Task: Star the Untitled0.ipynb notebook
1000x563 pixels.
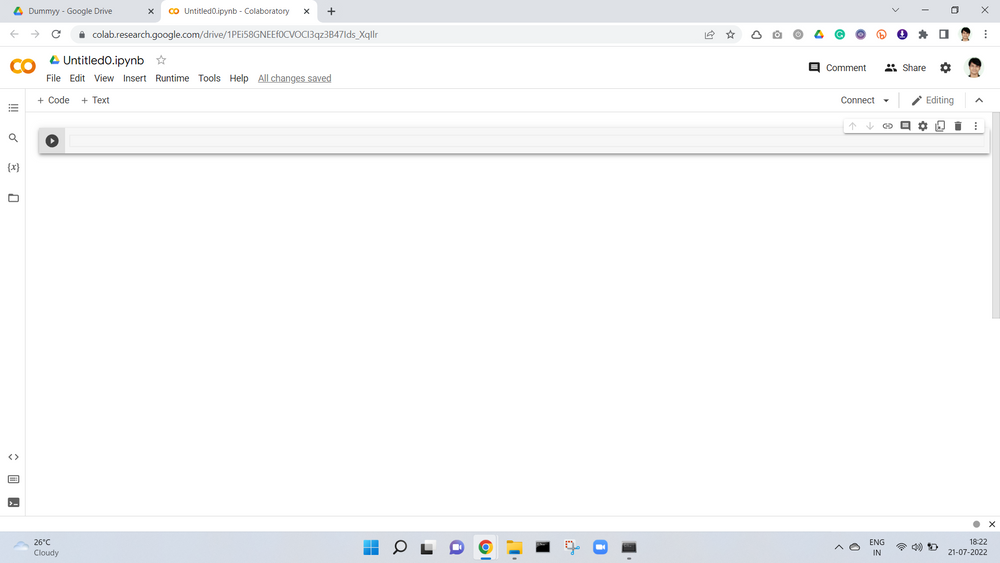Action: coord(161,60)
